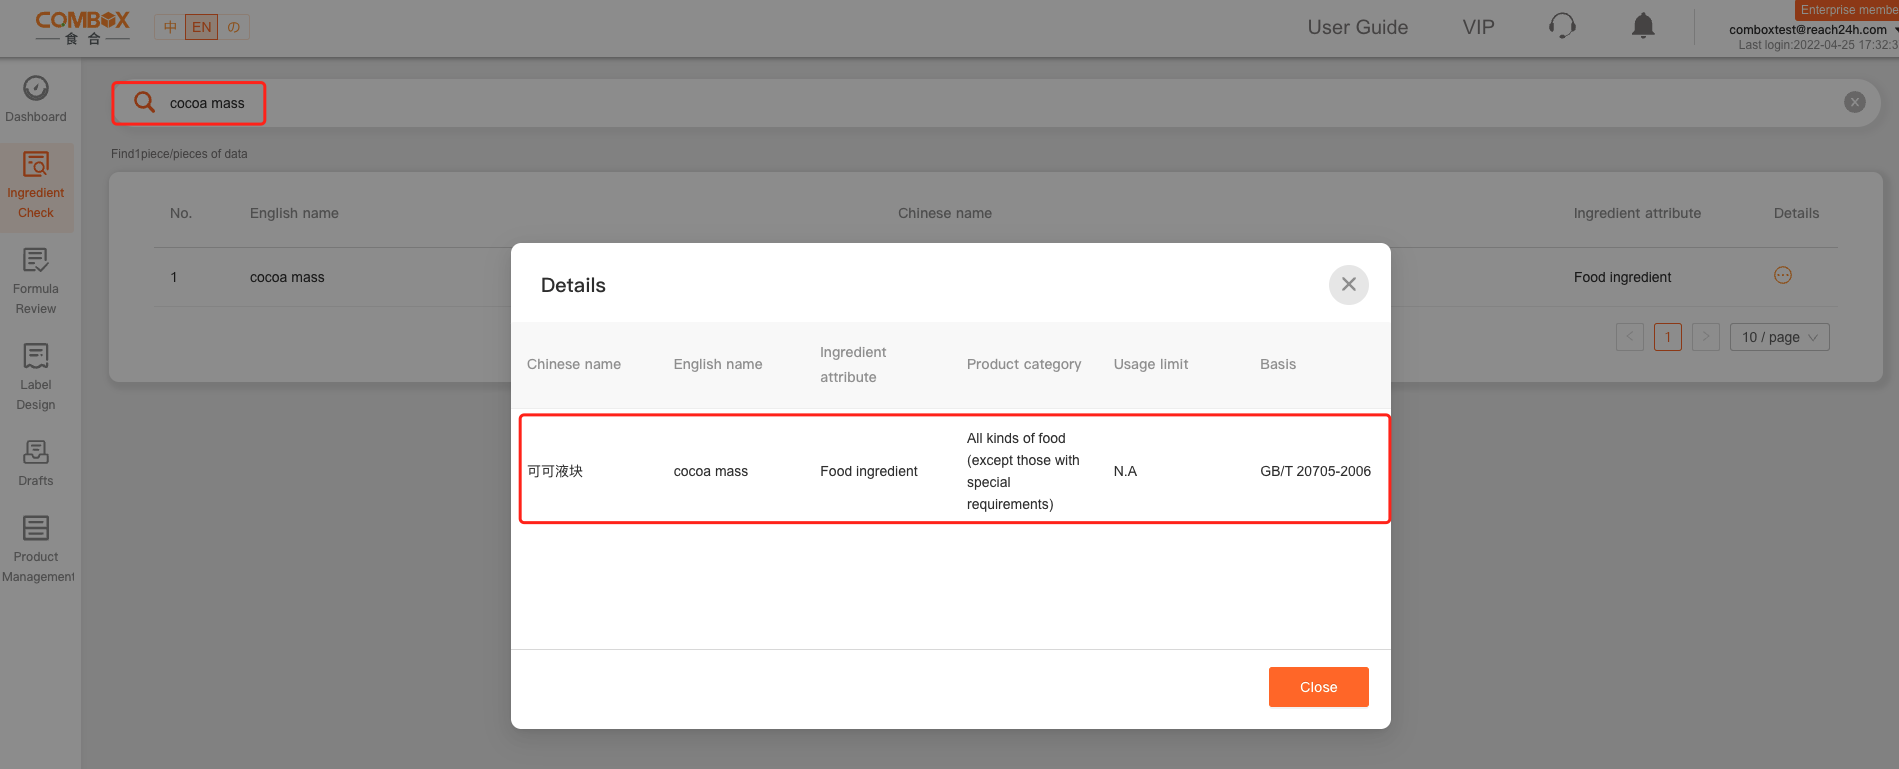The width and height of the screenshot is (1899, 769).
Task: Click the orange Close button
Action: coord(1319,687)
